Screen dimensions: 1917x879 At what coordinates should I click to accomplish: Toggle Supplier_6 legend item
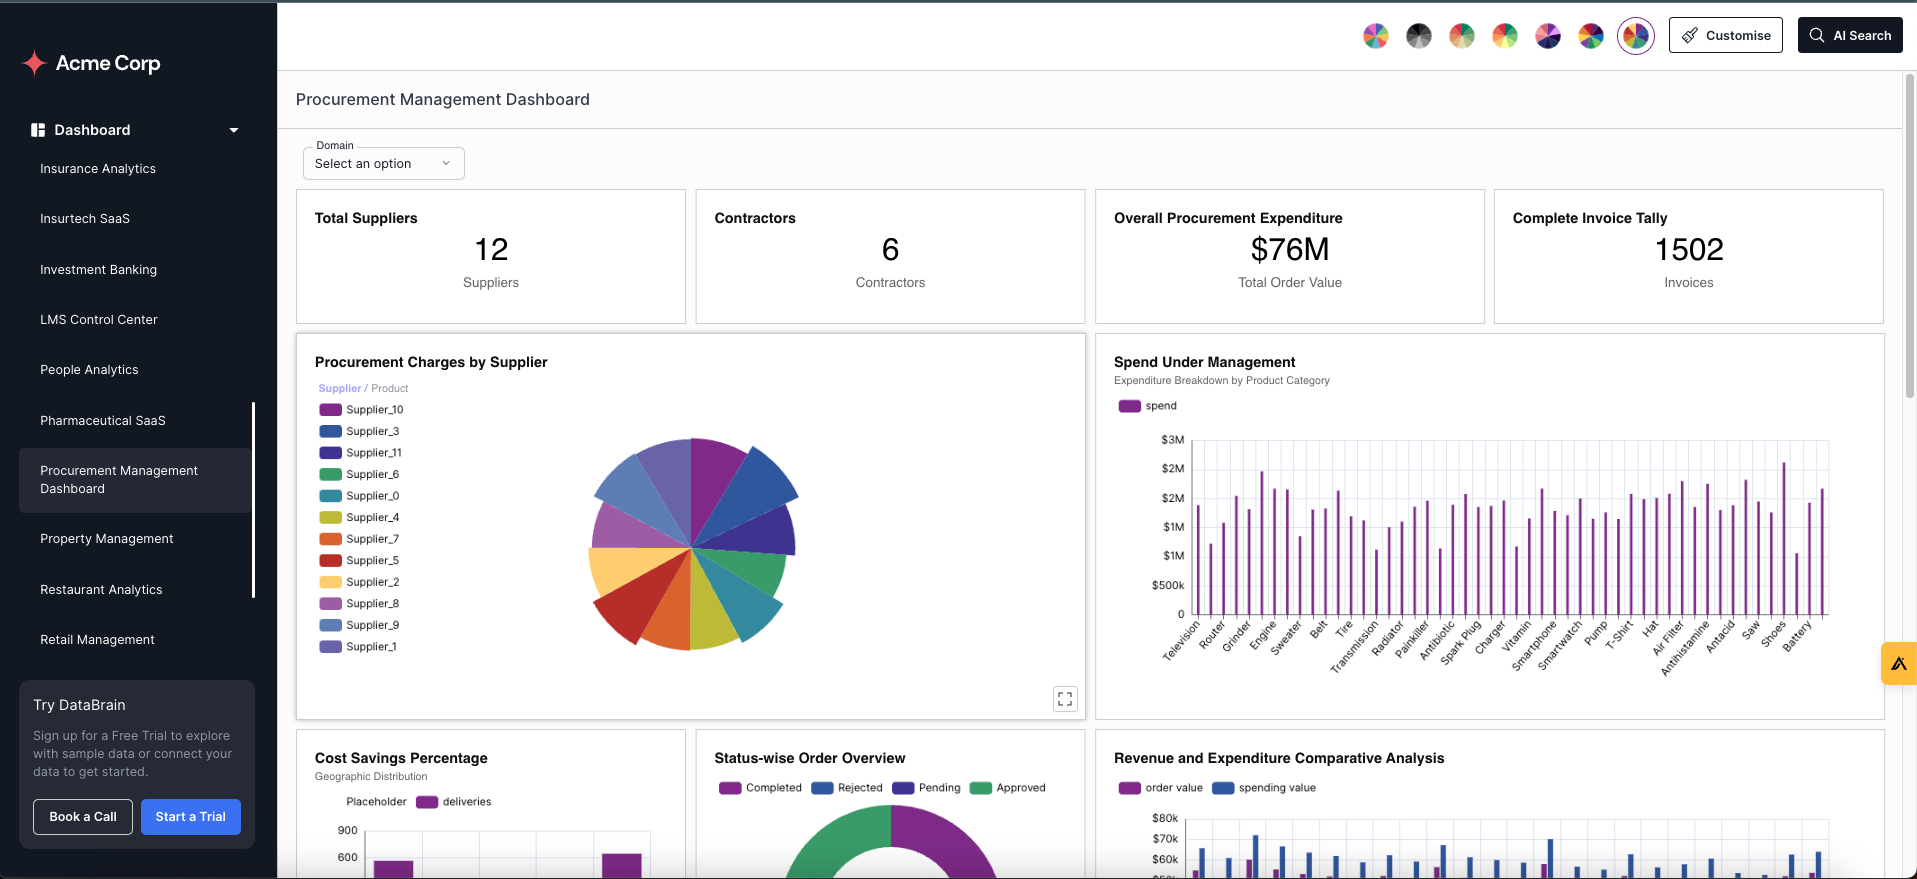[x=359, y=475]
